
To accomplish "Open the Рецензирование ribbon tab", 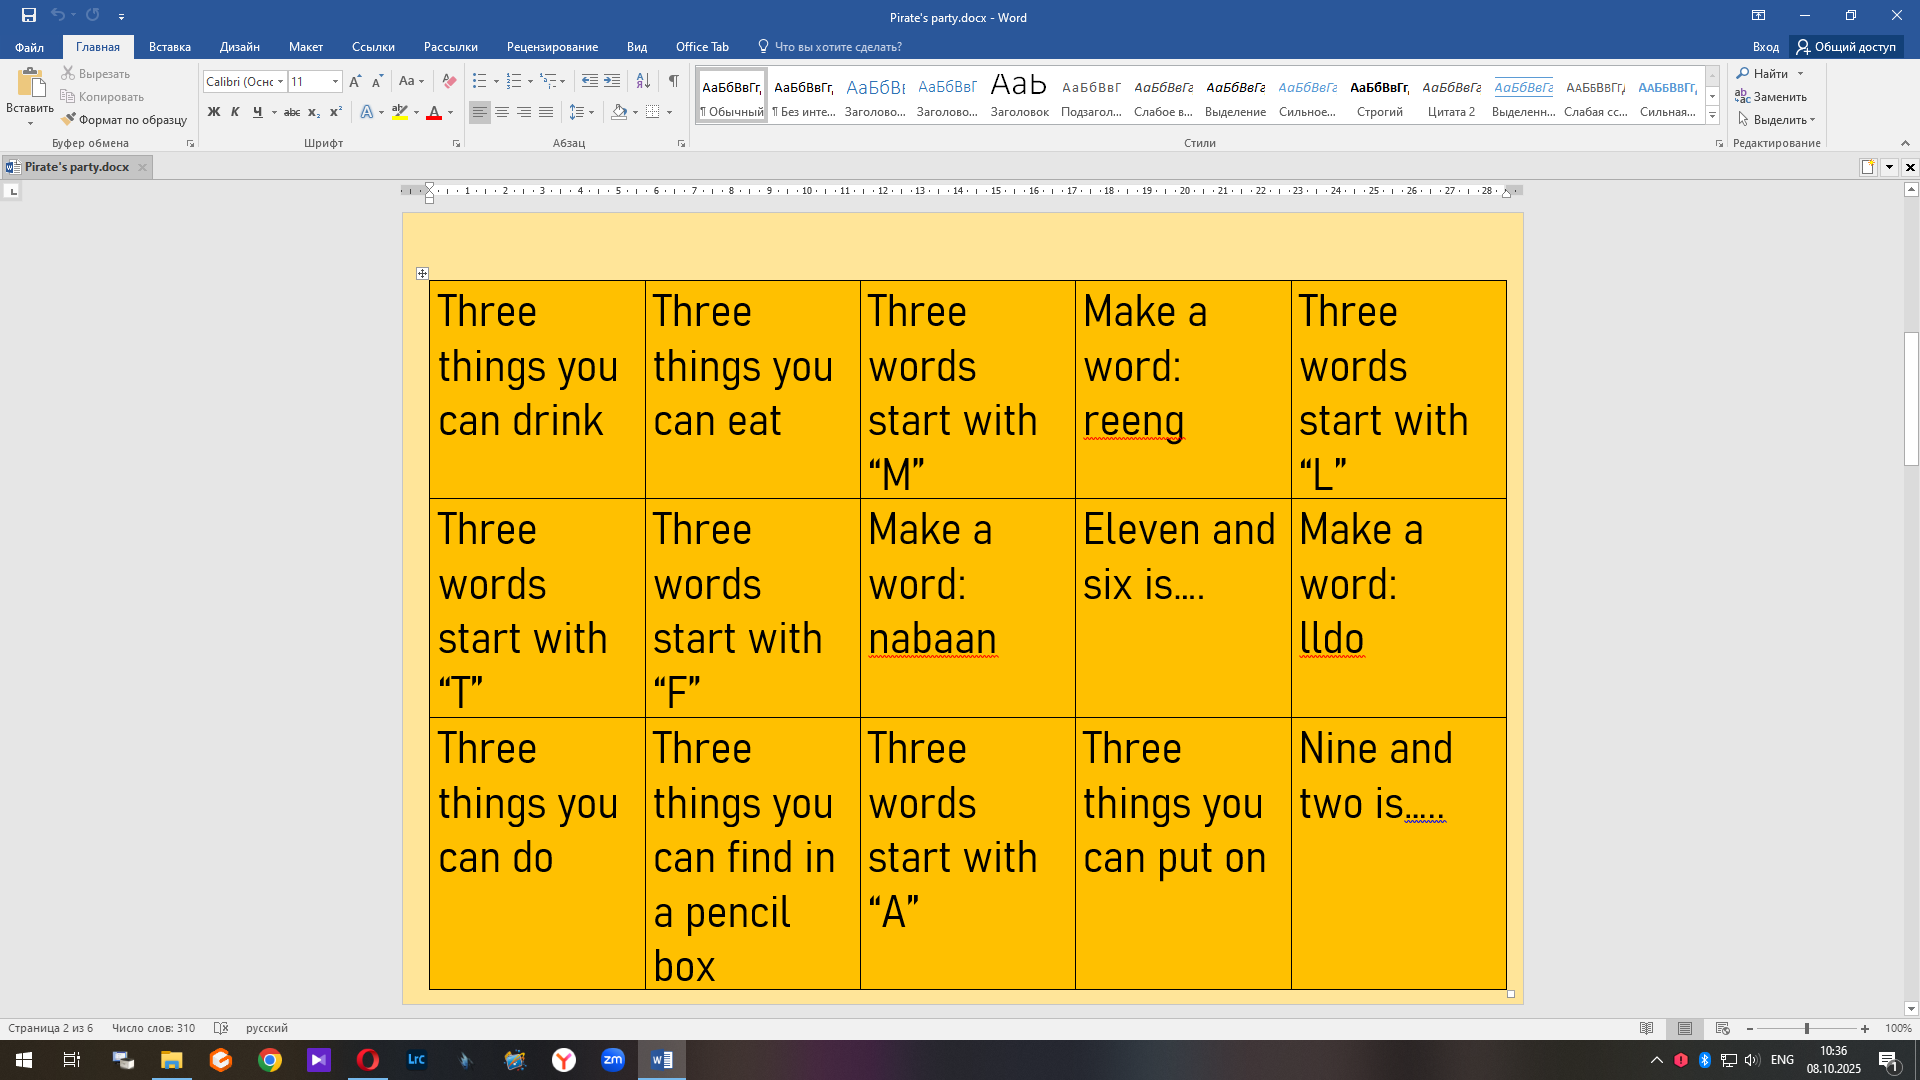I will [552, 47].
